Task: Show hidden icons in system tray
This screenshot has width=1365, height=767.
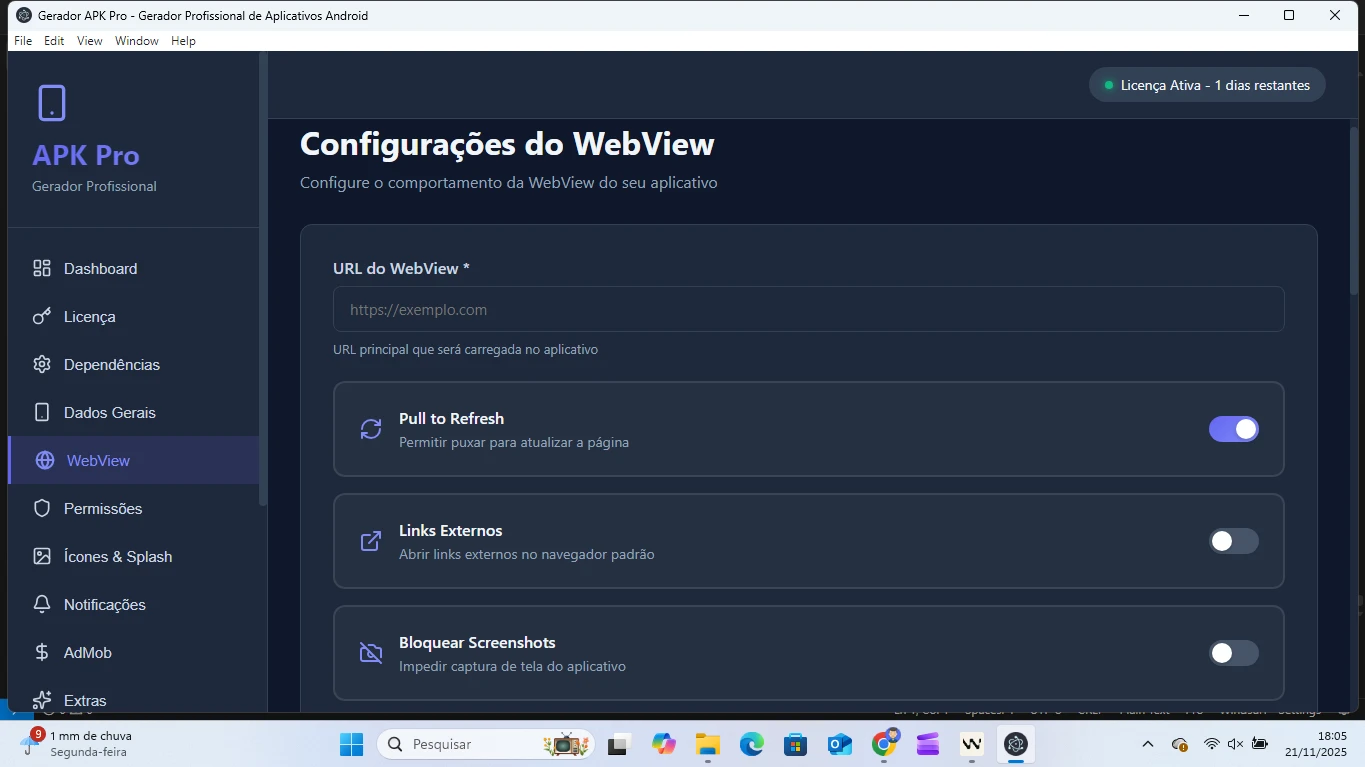Action: 1148,744
